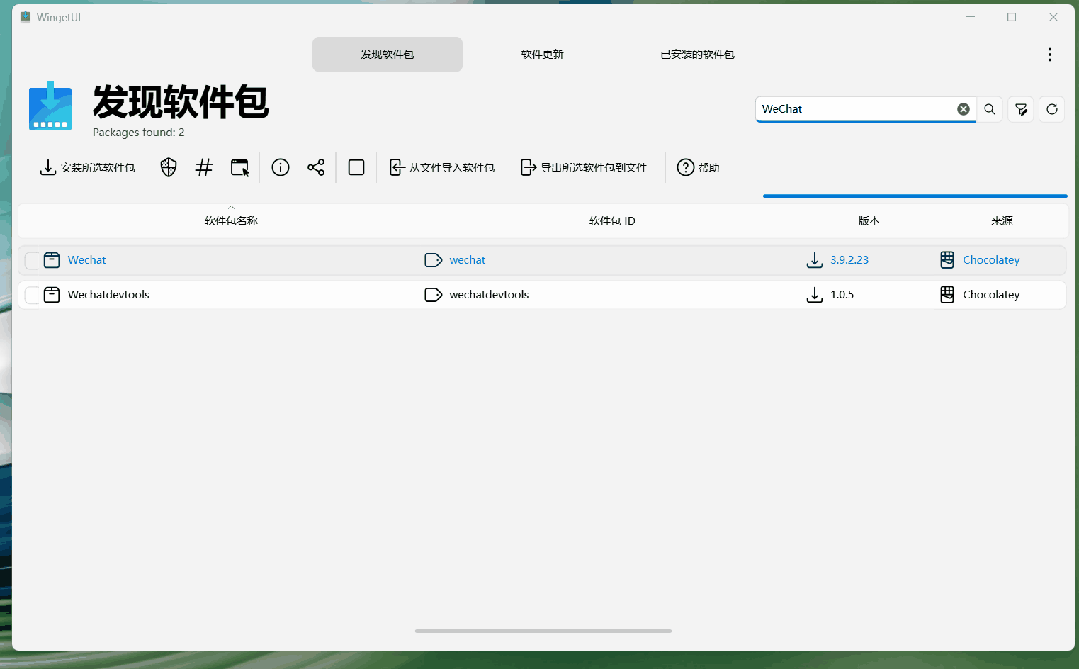
Task: Click install selected packages button
Action: 87,167
